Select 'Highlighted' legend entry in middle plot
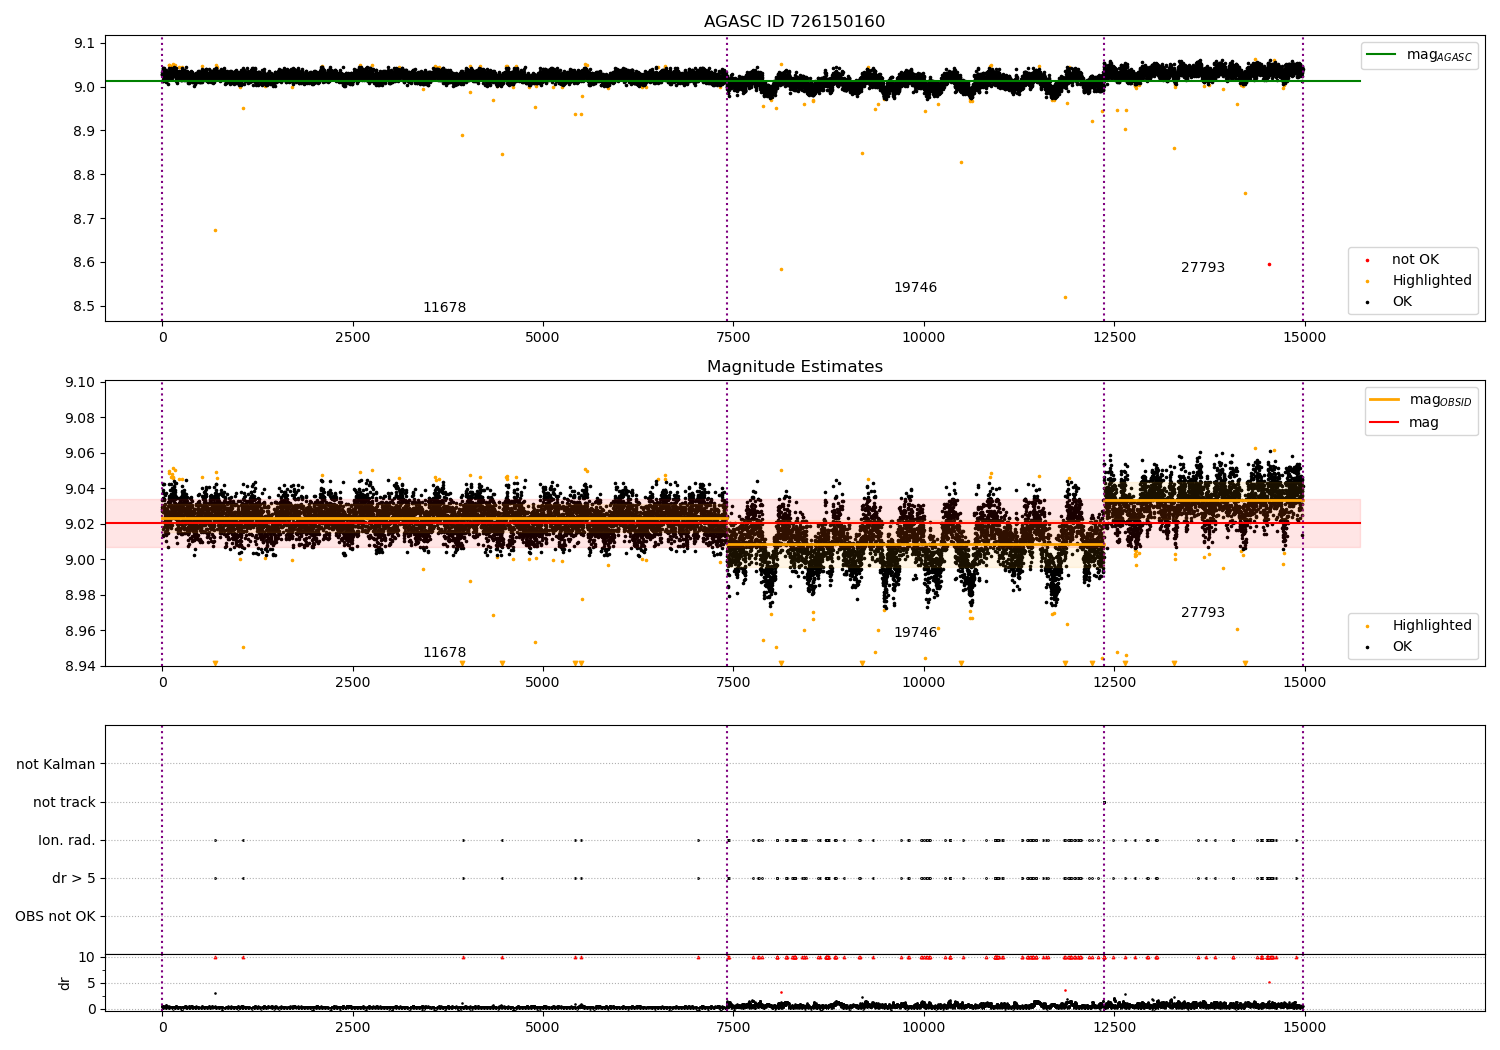This screenshot has height=1050, width=1500. pos(1431,626)
